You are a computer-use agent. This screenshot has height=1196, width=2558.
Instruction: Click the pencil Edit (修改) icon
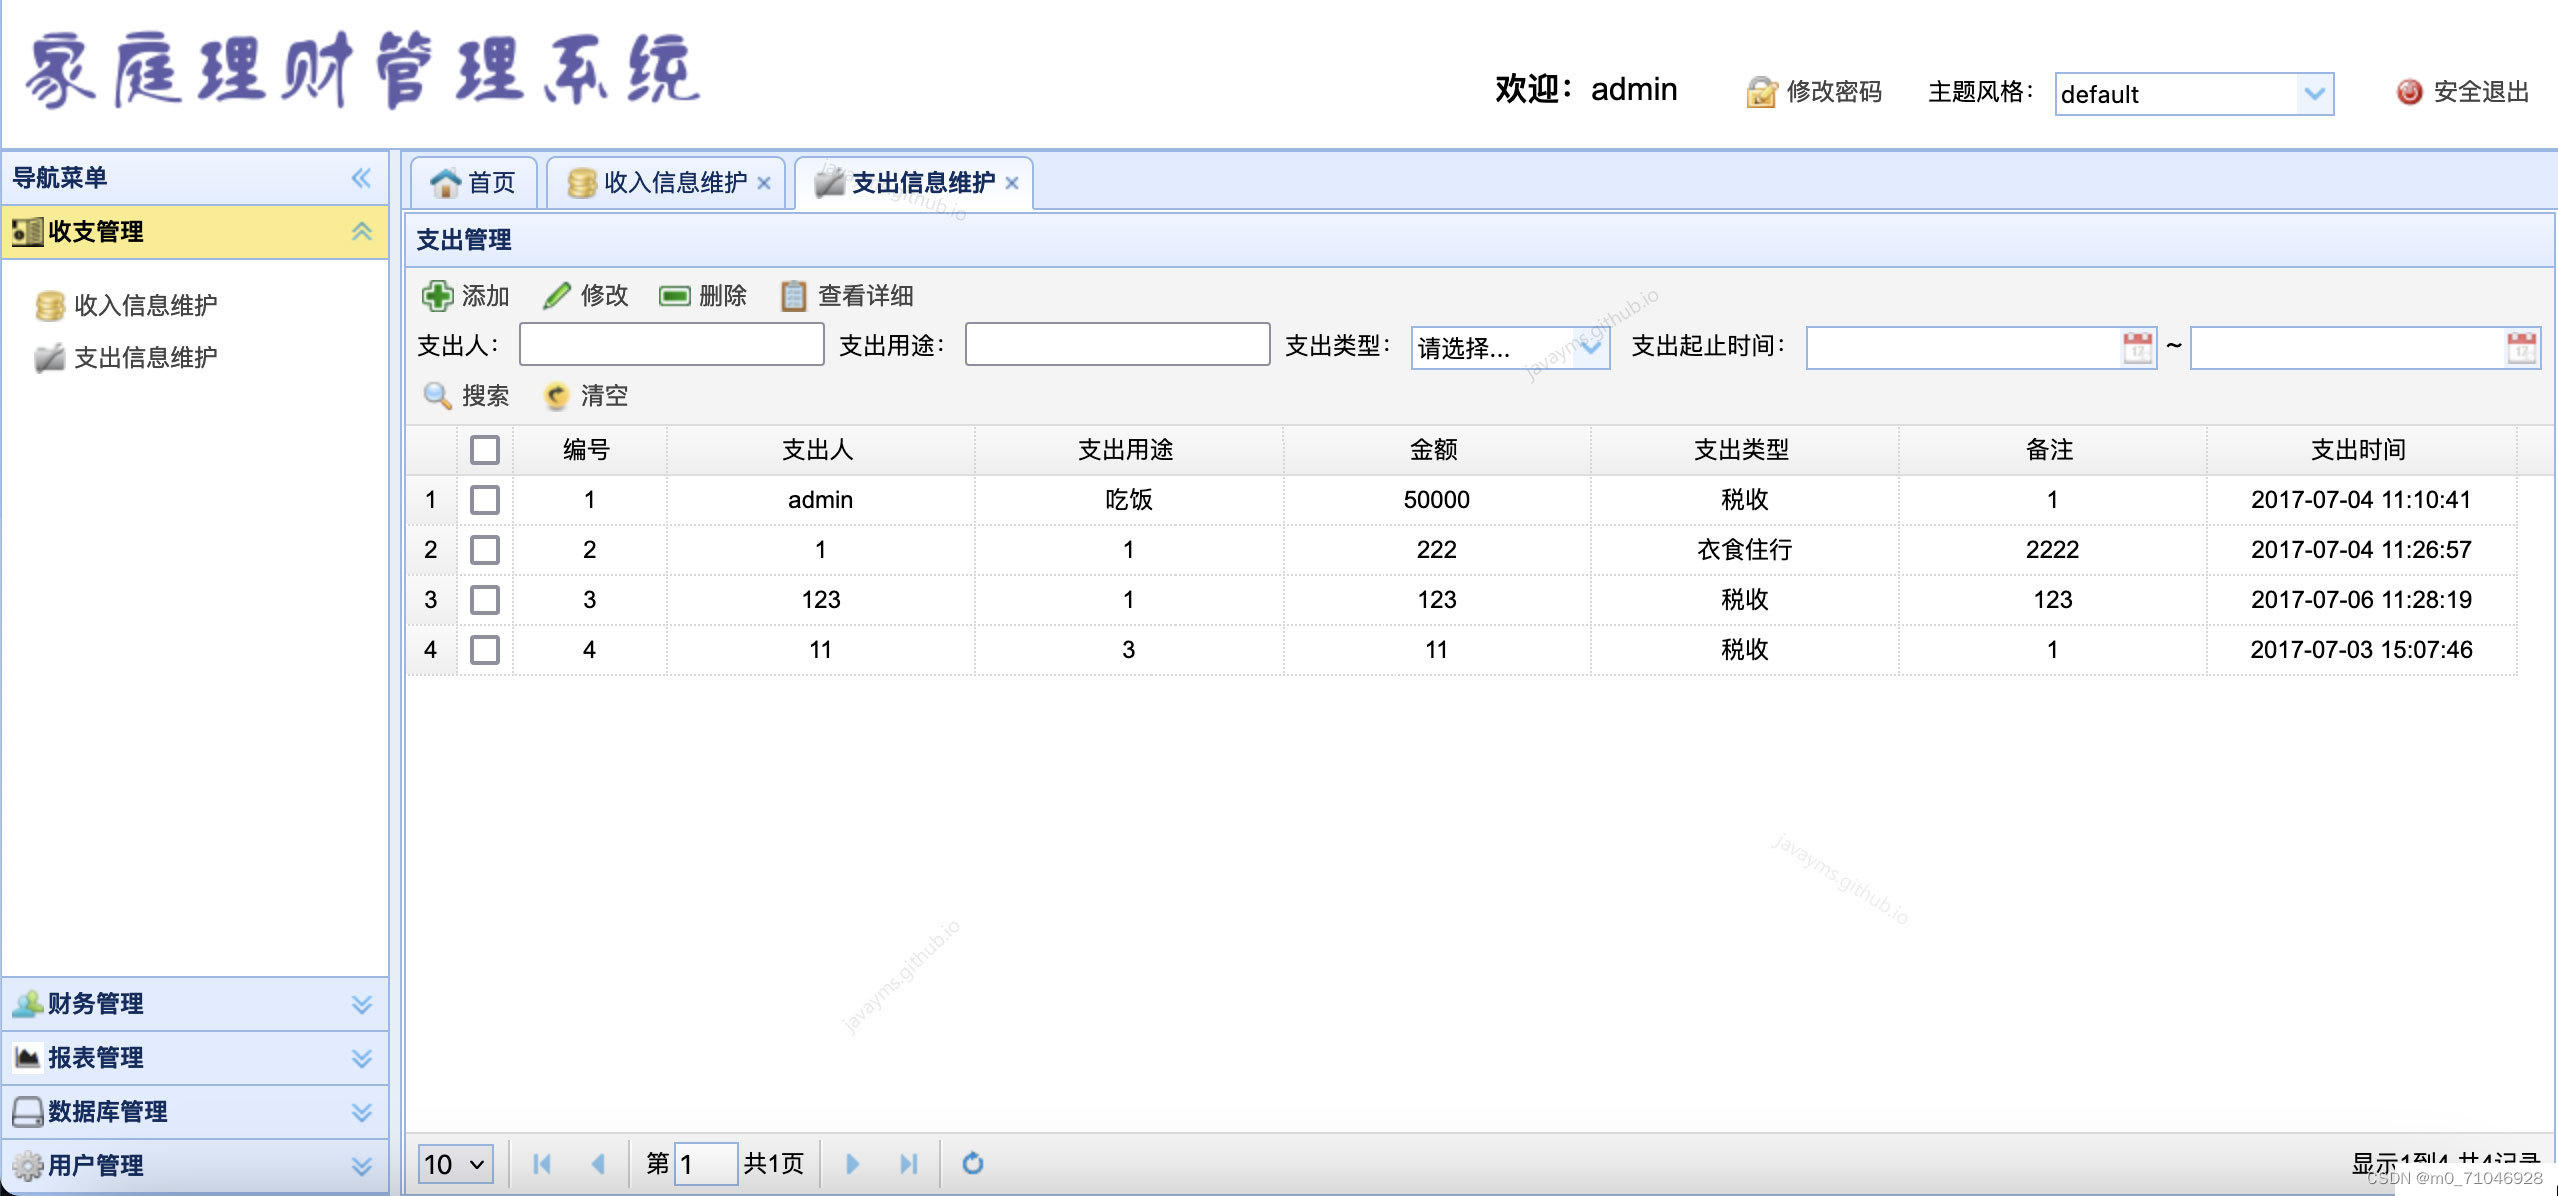point(556,296)
